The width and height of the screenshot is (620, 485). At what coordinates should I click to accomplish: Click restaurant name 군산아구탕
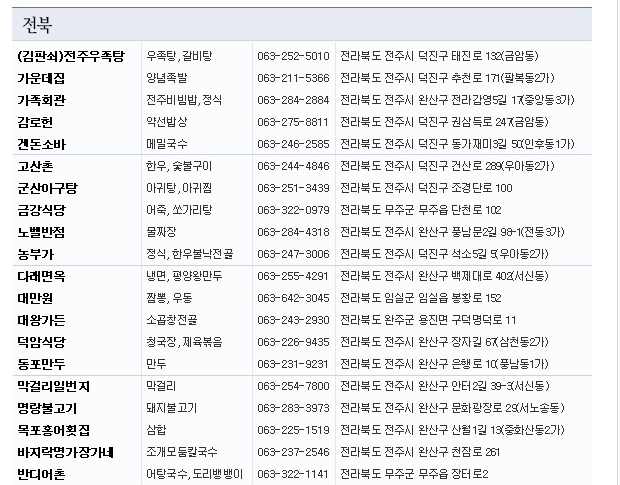click(x=47, y=188)
